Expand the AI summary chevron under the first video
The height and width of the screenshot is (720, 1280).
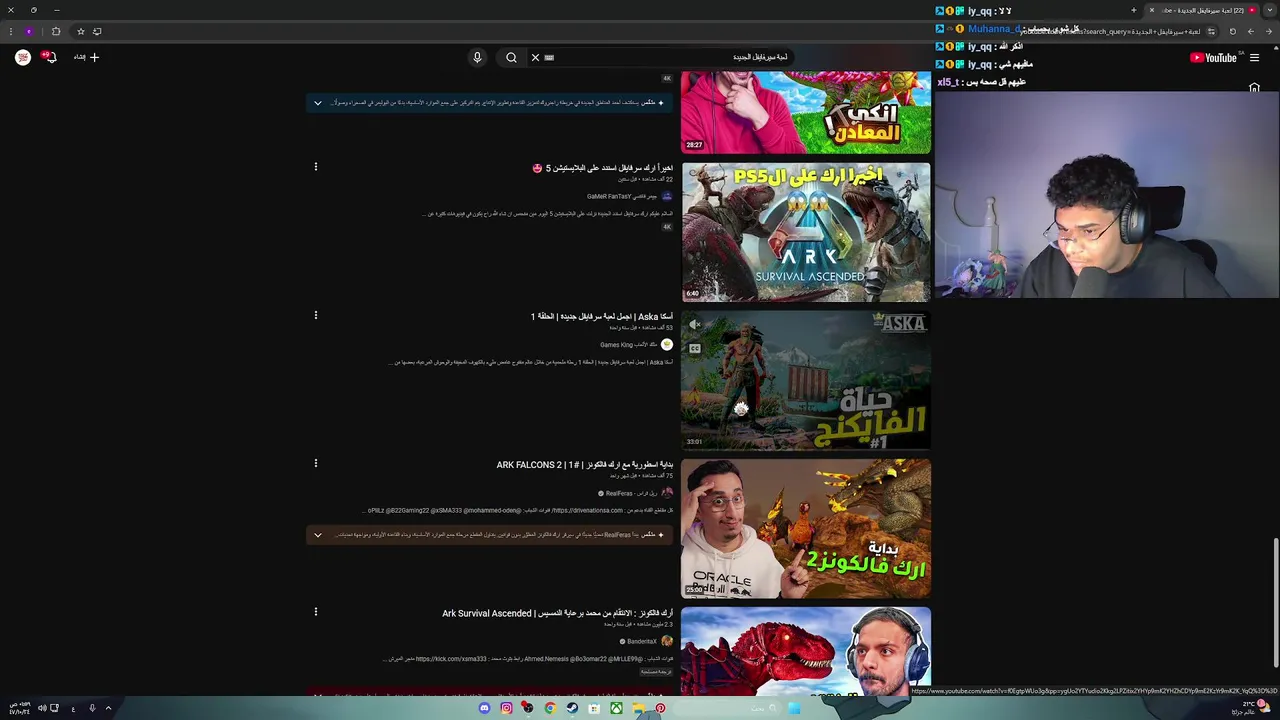318,103
